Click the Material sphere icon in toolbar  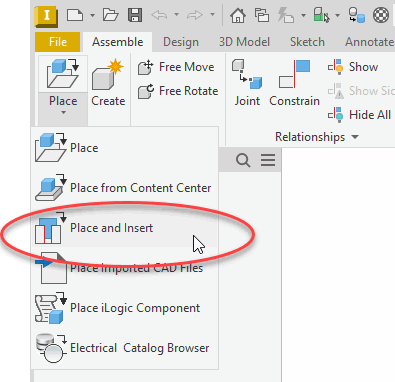pos(356,15)
